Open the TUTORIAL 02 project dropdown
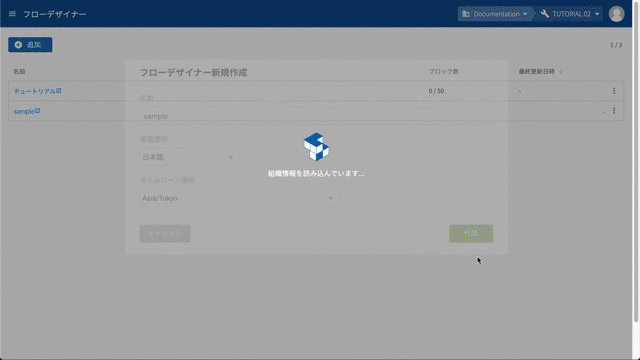640x360 pixels. click(x=570, y=14)
